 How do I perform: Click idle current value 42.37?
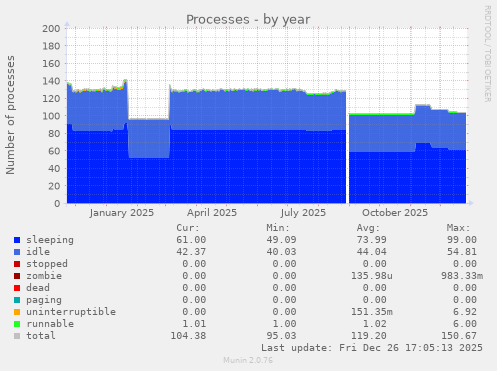(x=191, y=252)
